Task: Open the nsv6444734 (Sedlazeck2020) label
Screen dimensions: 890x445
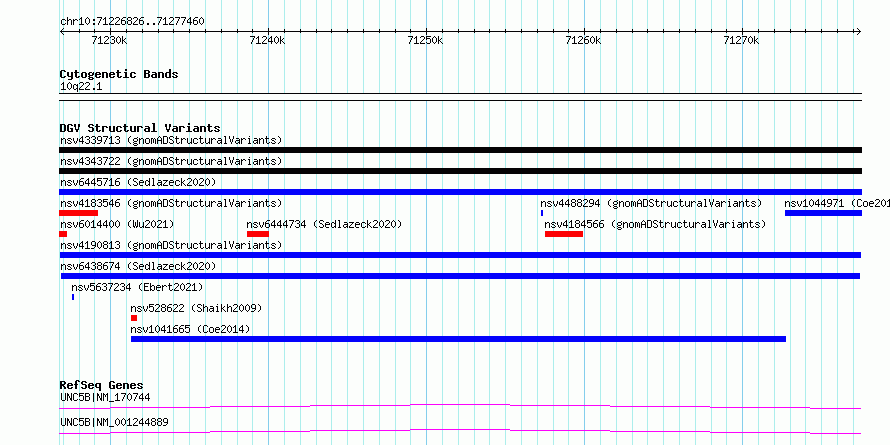Action: point(324,224)
